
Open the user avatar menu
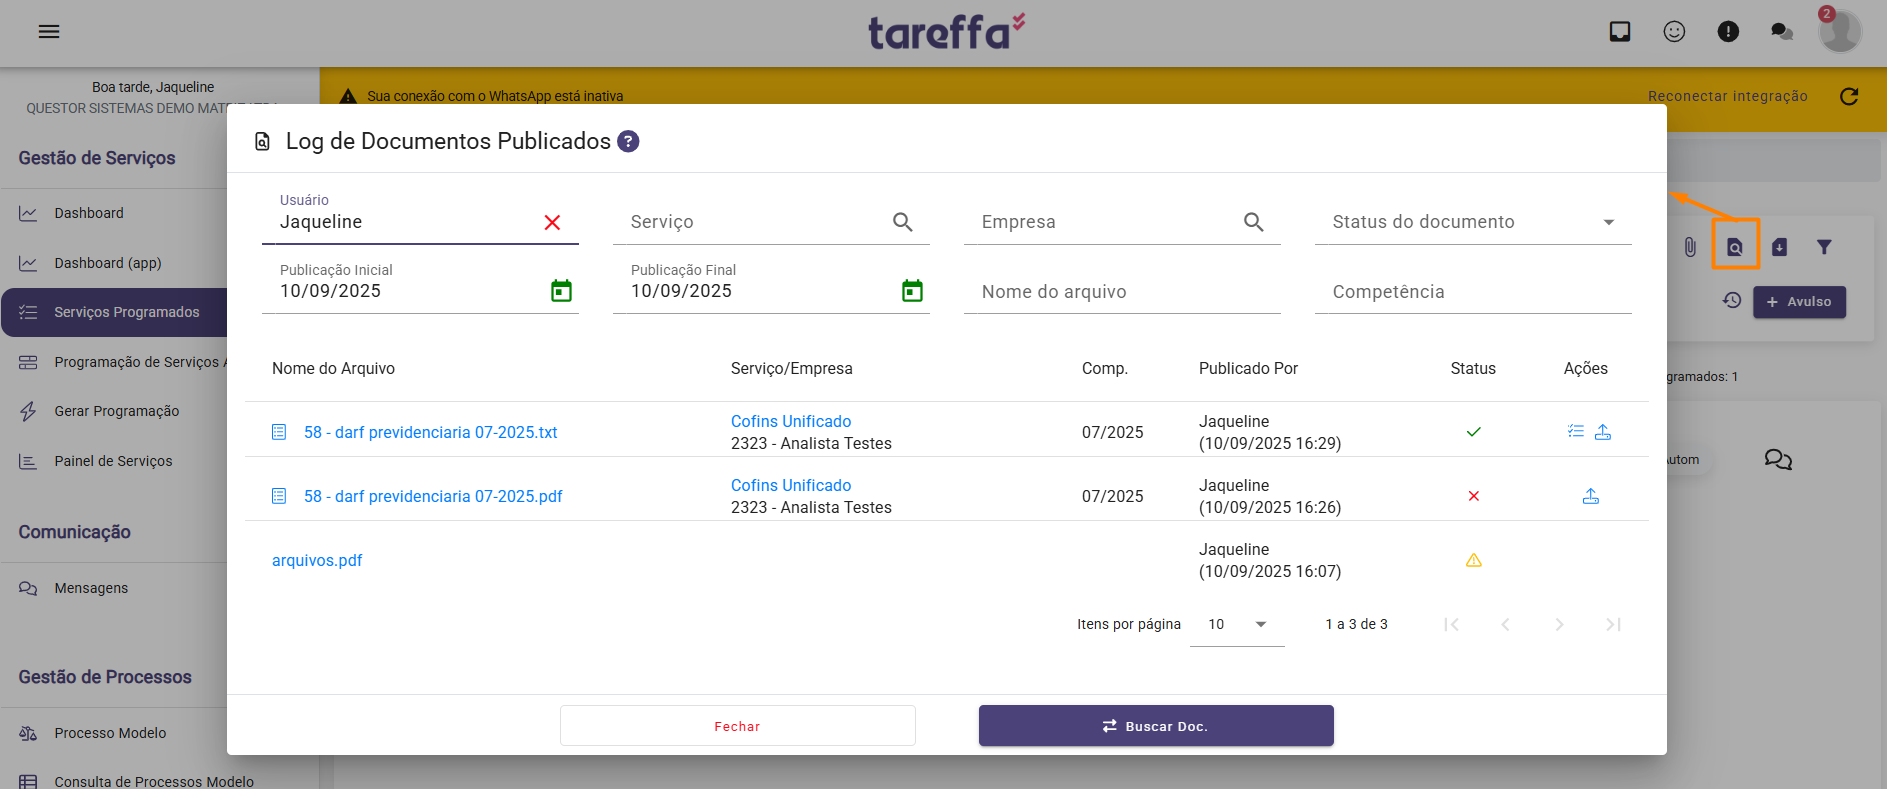1839,32
